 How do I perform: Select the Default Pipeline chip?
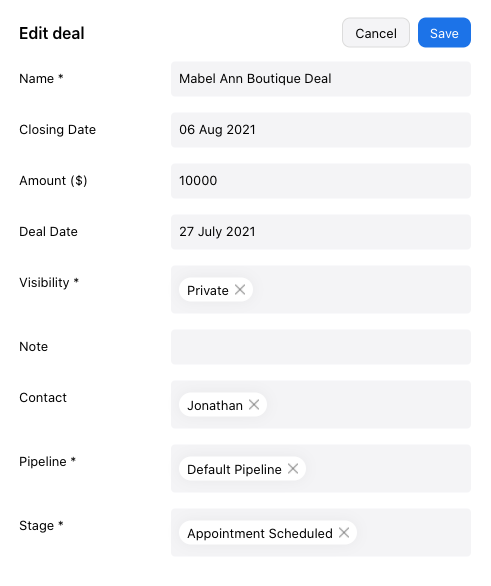[x=234, y=469]
